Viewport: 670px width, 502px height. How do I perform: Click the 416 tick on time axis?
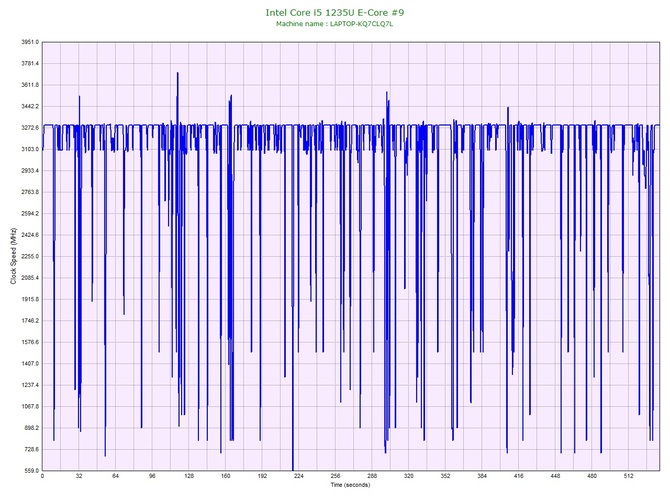(x=519, y=476)
